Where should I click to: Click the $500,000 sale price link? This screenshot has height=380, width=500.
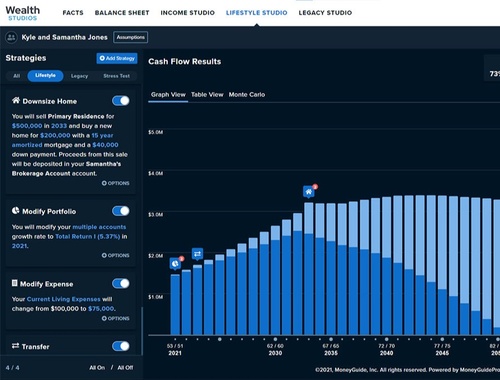(27, 126)
